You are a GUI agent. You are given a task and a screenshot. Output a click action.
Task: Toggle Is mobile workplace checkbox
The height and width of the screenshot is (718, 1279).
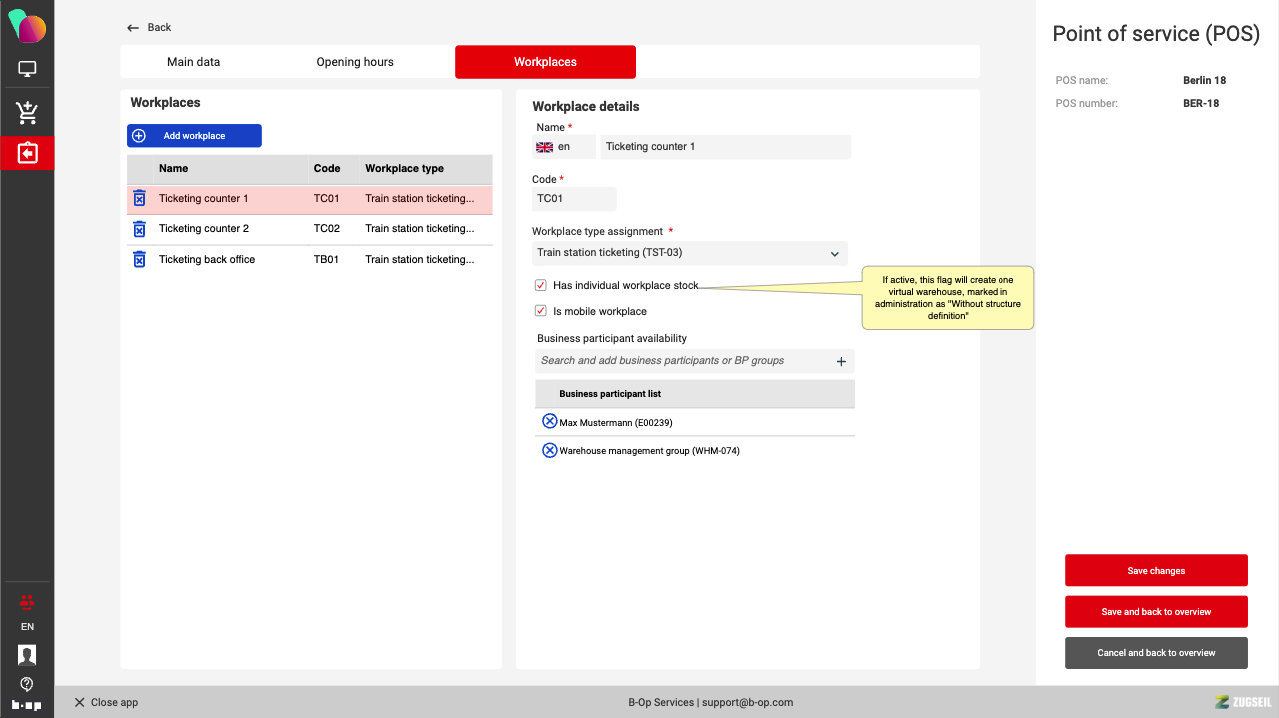[541, 311]
